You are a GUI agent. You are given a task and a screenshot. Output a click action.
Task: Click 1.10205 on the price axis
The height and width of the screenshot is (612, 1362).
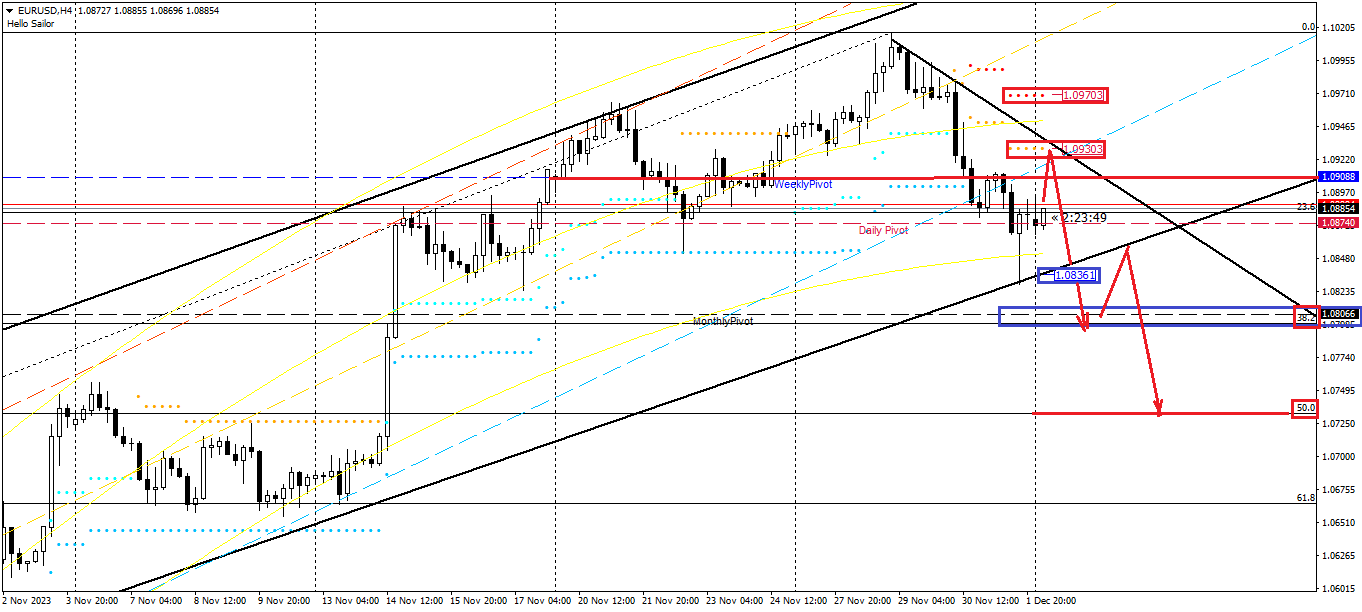(x=1339, y=27)
